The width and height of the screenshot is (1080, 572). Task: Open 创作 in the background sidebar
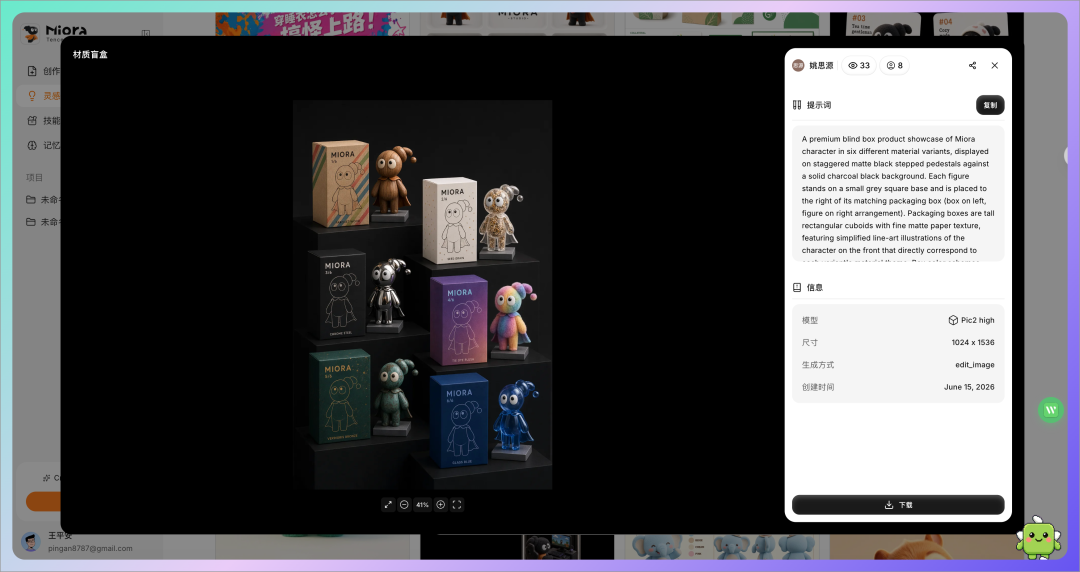click(x=43, y=71)
